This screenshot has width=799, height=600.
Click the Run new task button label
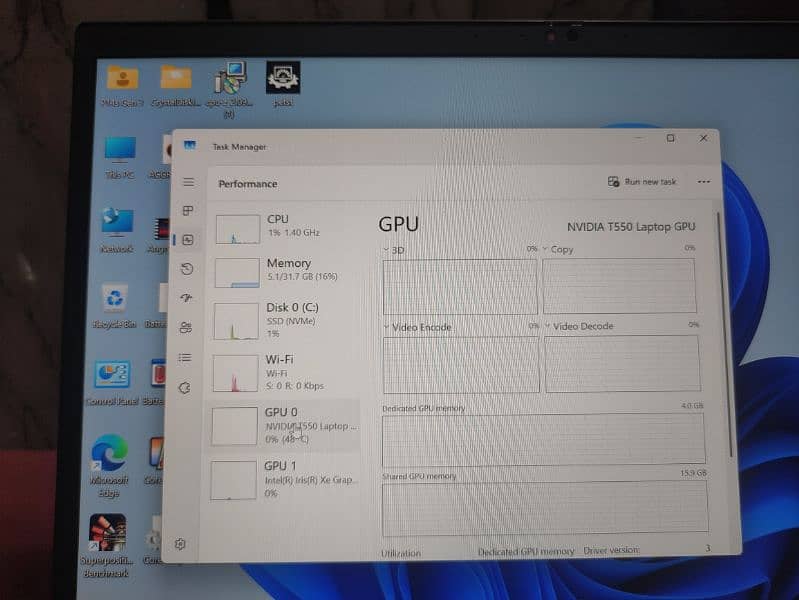[650, 181]
